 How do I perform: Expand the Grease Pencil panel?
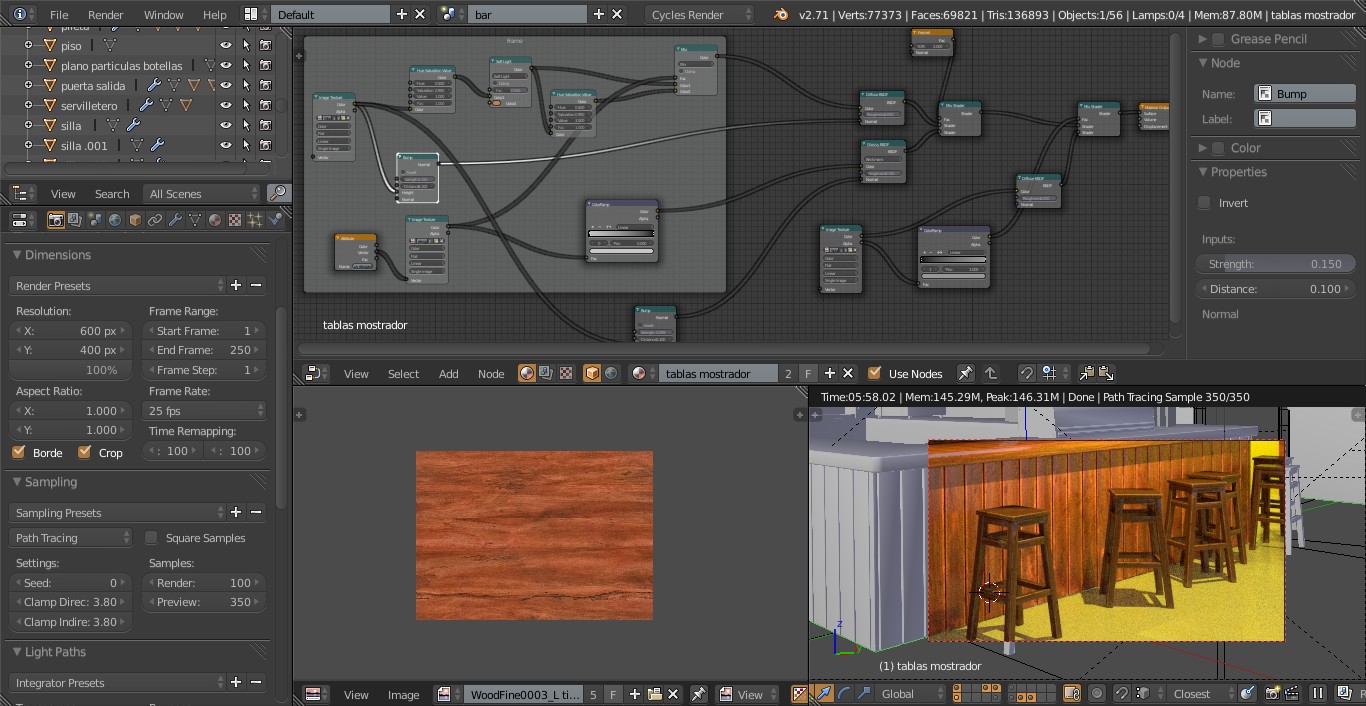click(1204, 39)
